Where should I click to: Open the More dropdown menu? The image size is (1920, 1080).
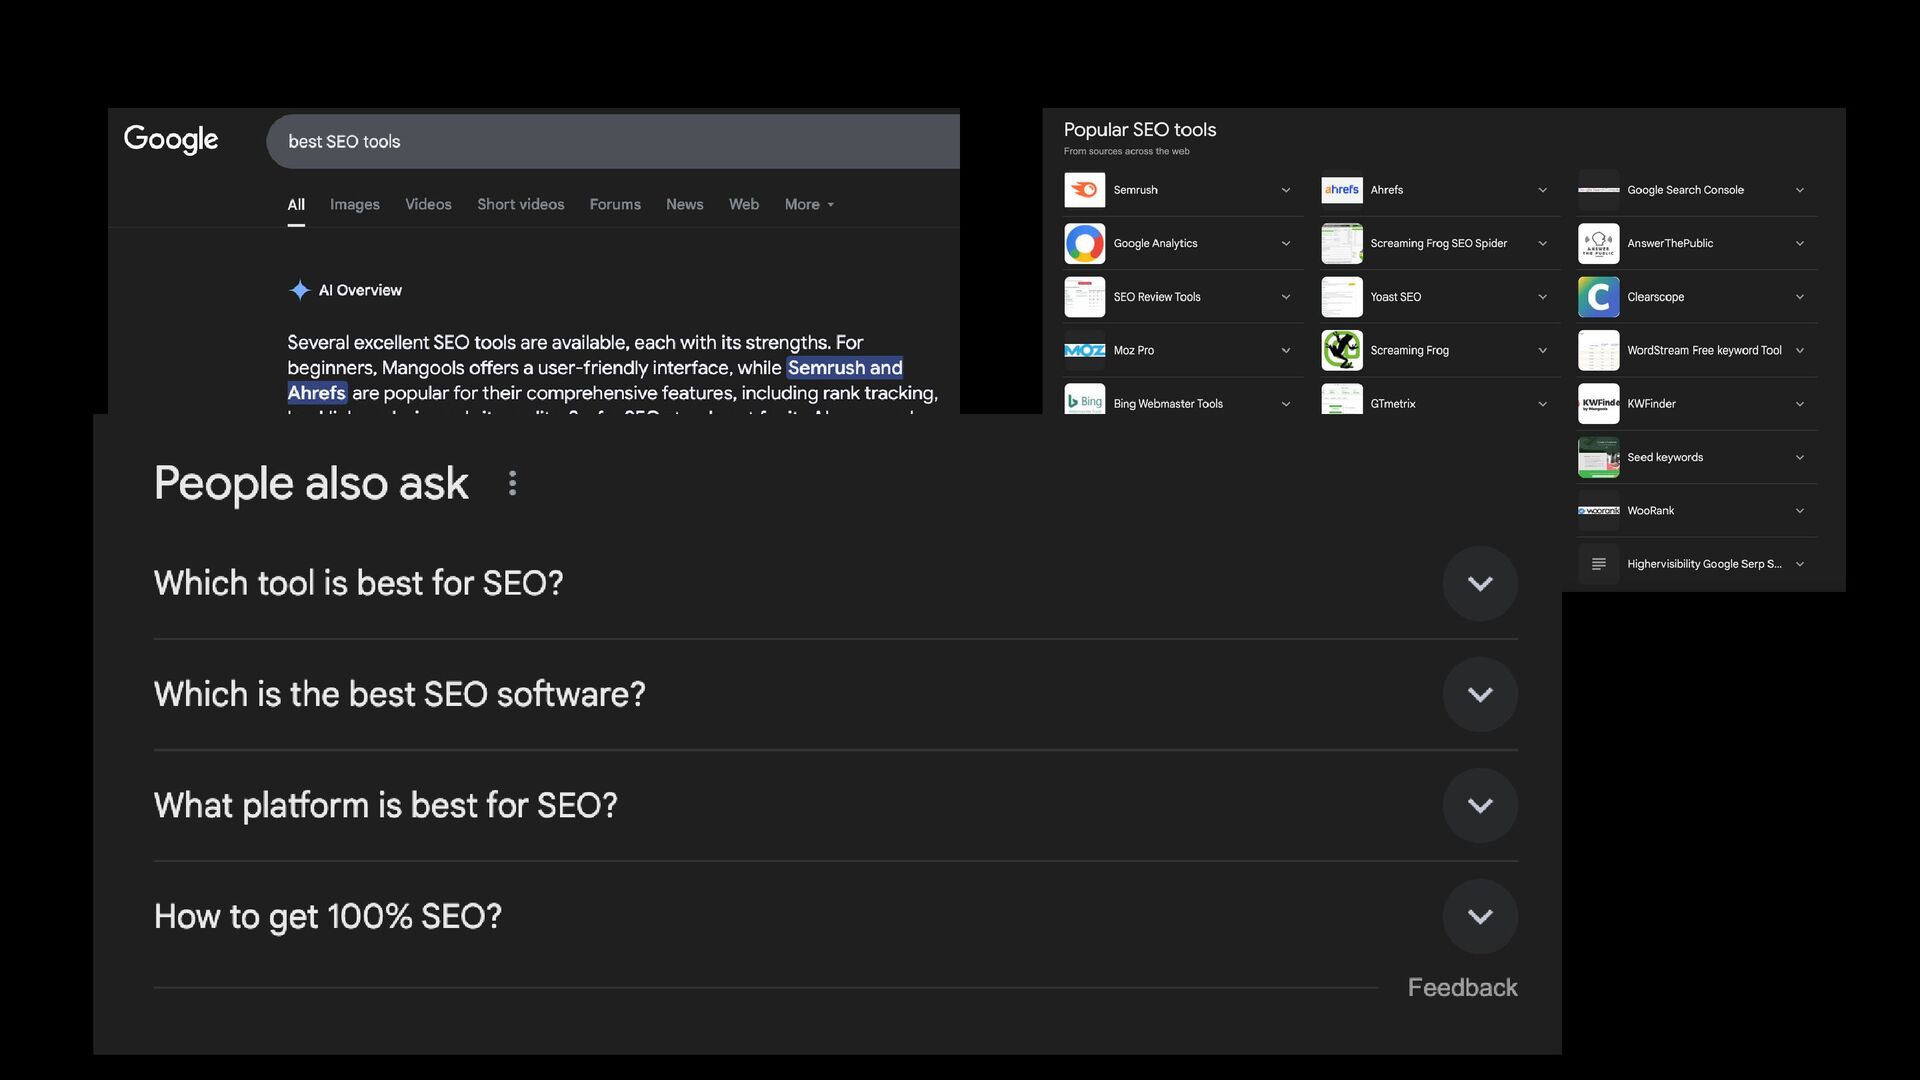[x=809, y=204]
